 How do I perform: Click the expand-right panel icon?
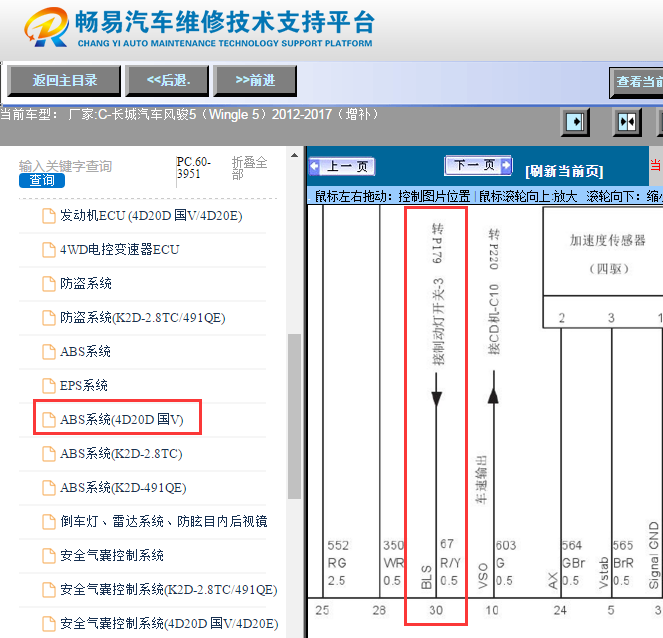575,122
